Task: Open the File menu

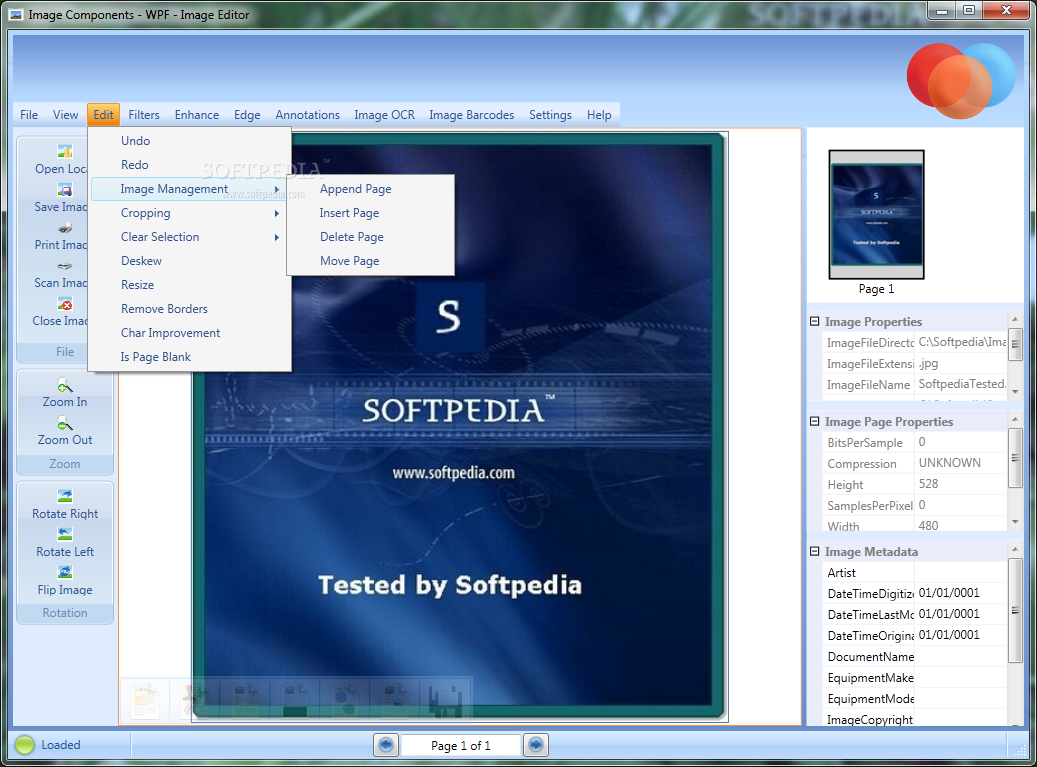Action: (x=28, y=114)
